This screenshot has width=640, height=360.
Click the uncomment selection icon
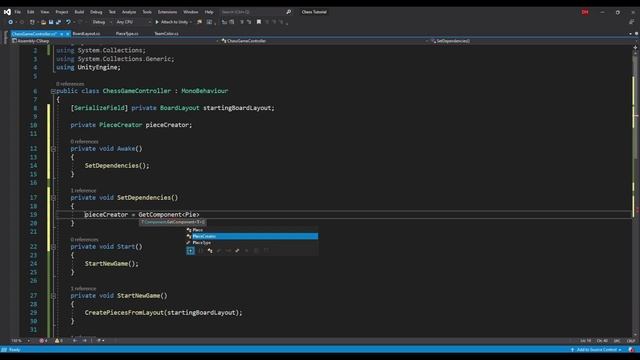[249, 22]
